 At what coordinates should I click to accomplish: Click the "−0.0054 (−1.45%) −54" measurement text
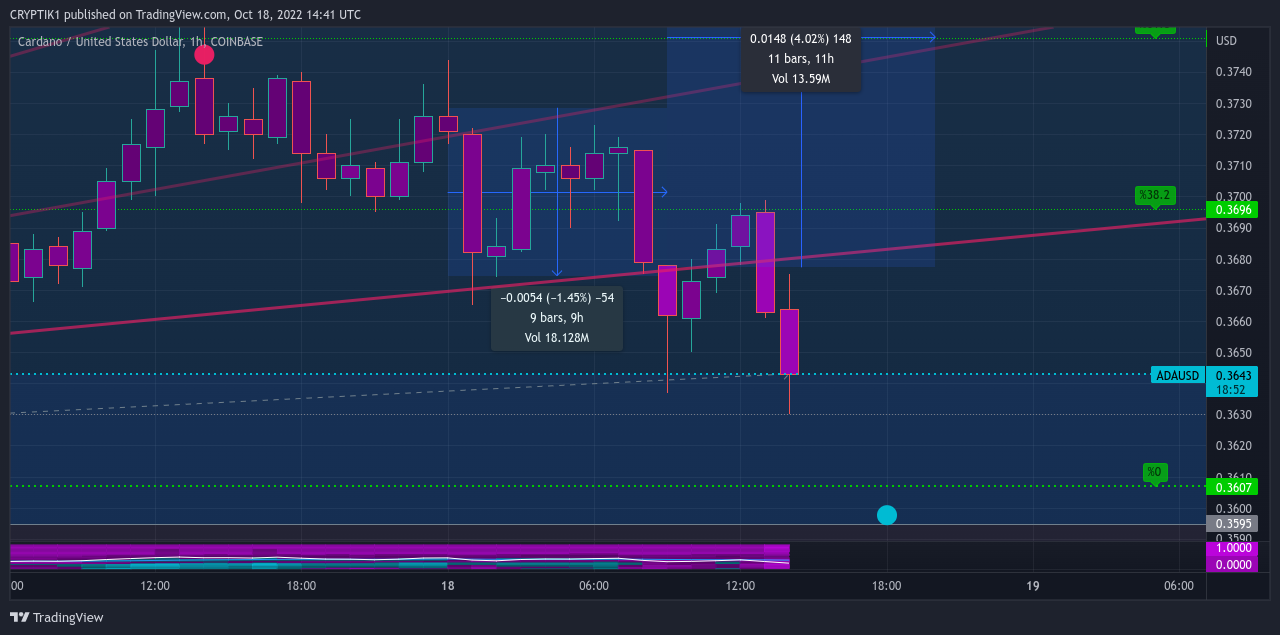point(557,298)
